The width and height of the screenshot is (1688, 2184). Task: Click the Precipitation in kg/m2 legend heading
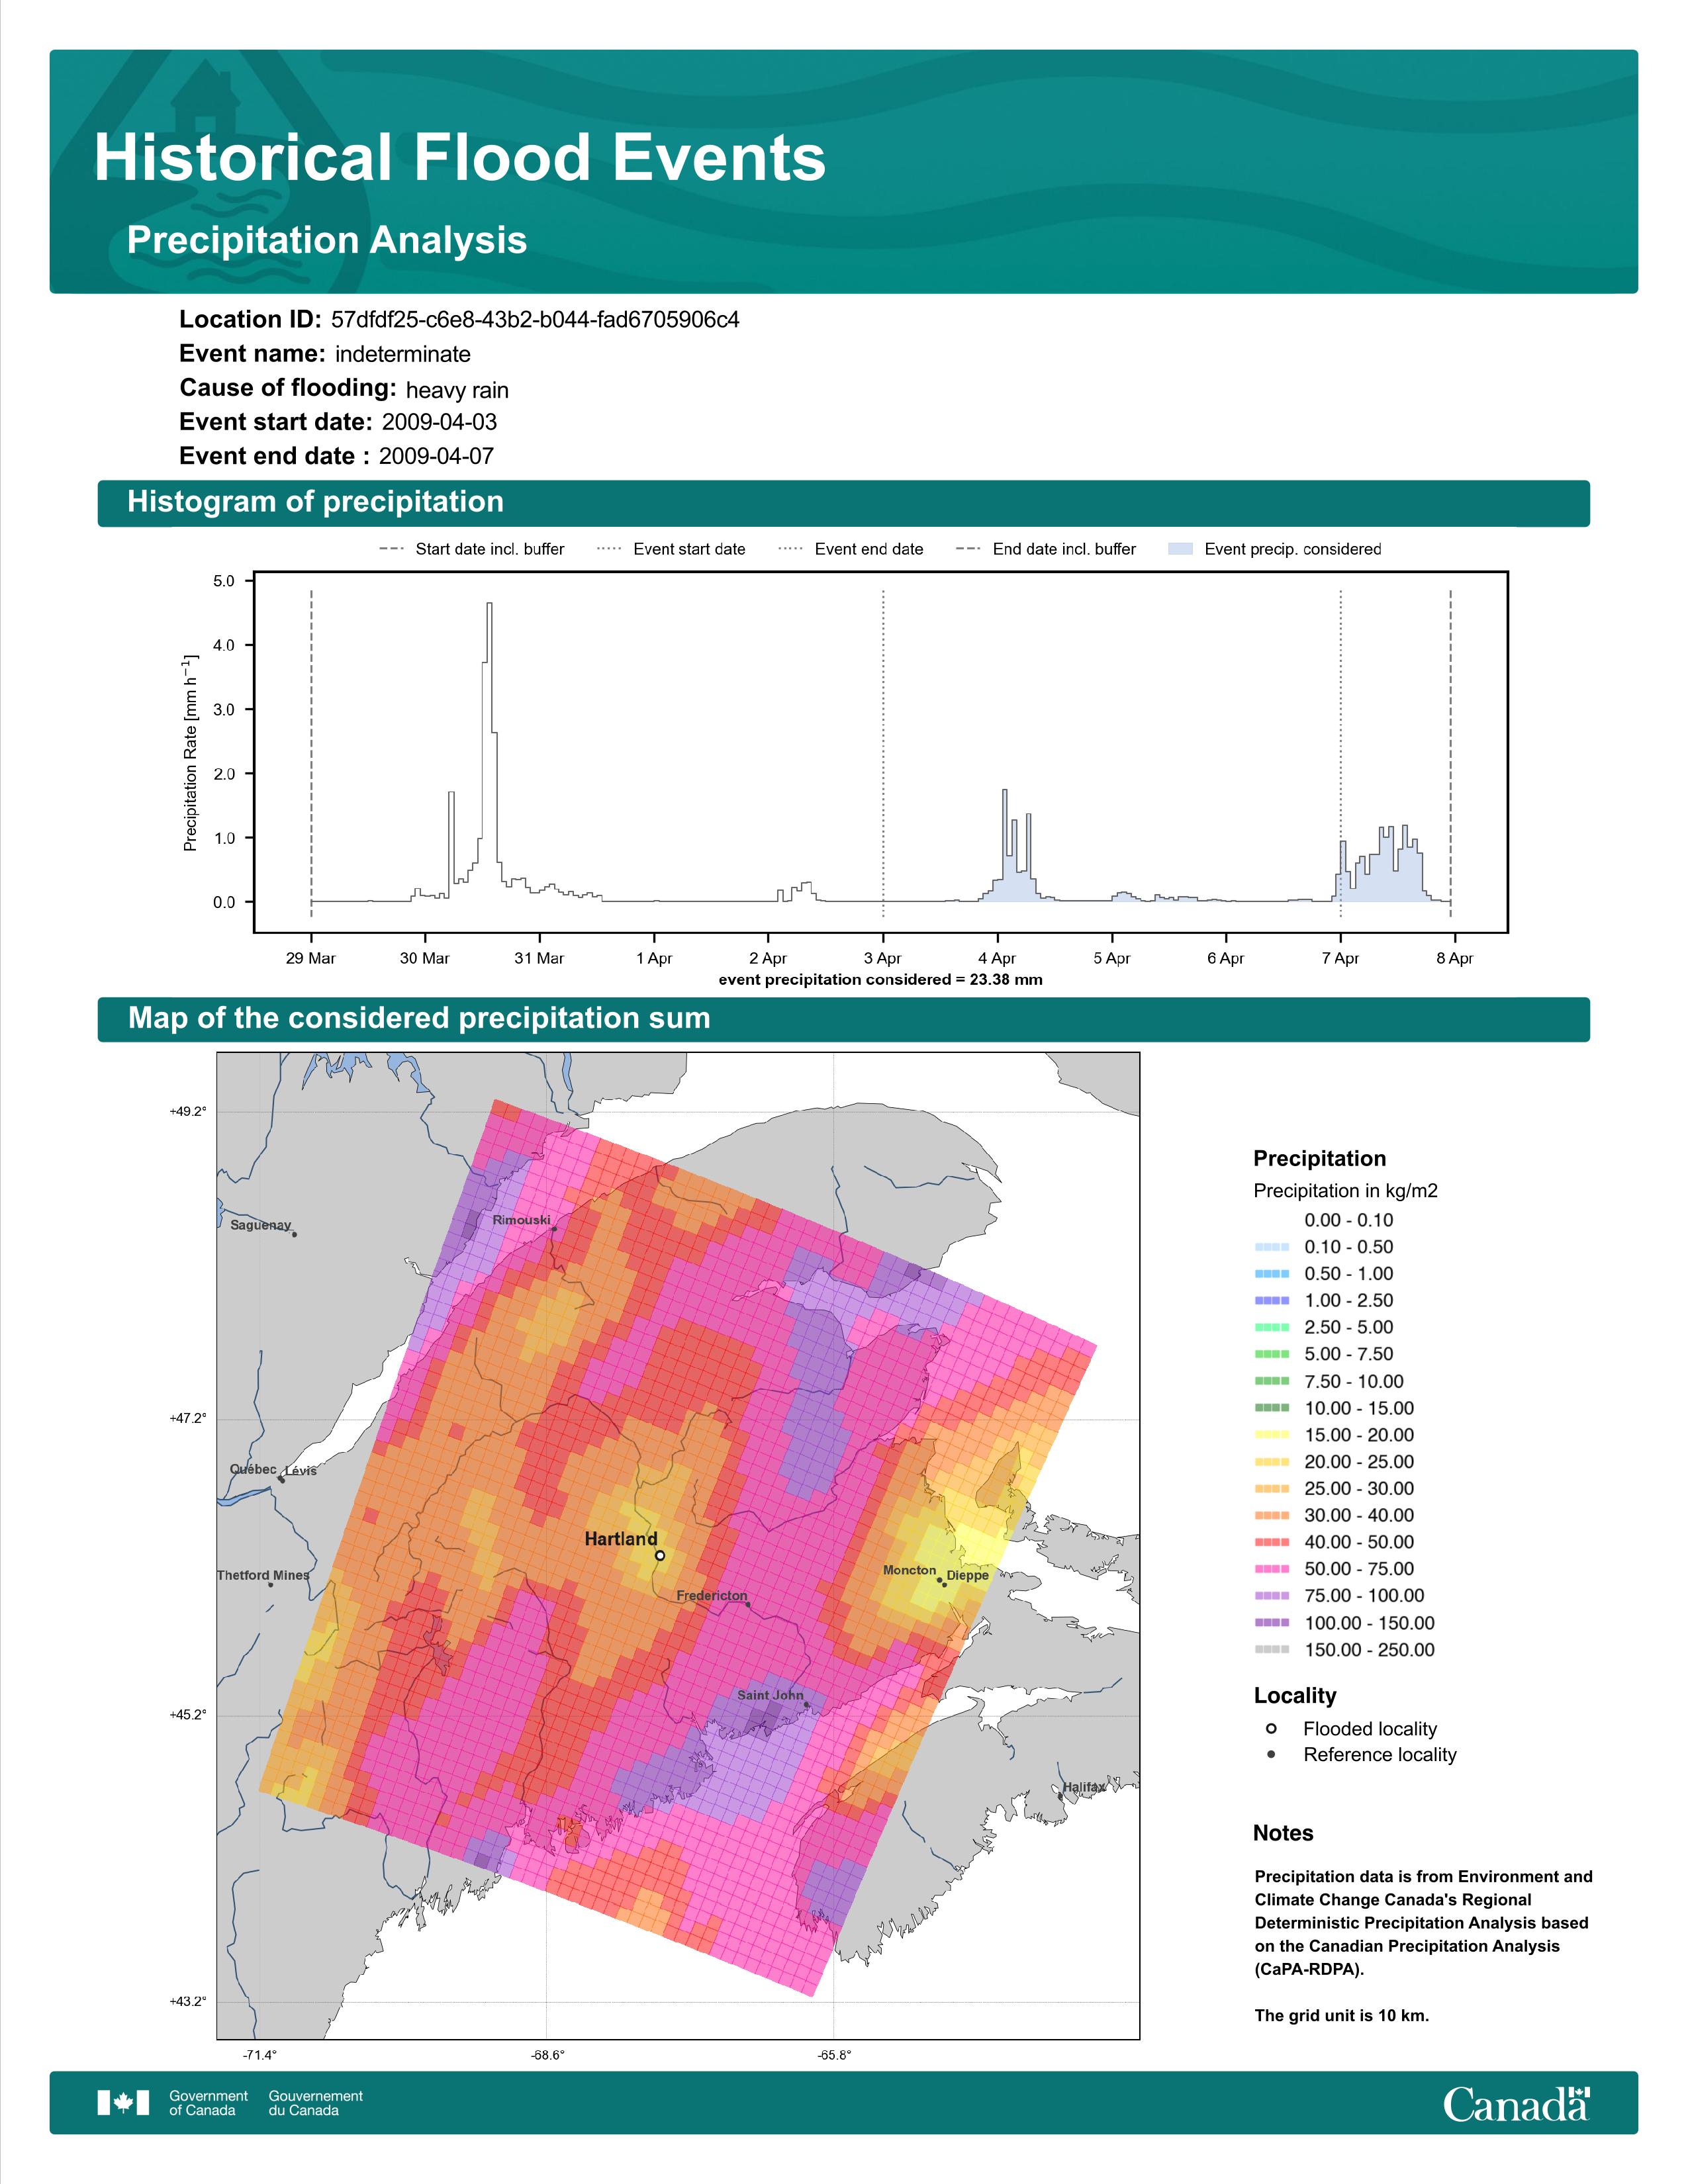(1345, 1190)
